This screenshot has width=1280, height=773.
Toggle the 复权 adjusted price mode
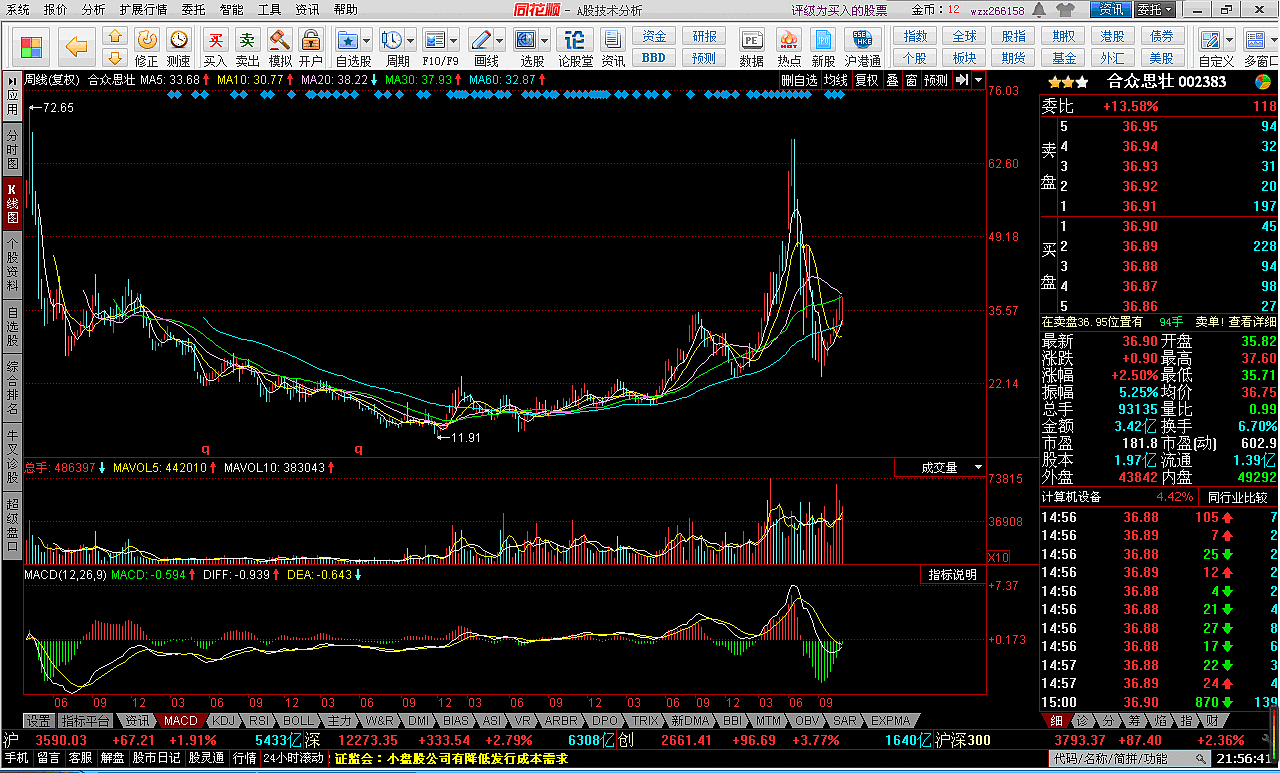[x=866, y=80]
